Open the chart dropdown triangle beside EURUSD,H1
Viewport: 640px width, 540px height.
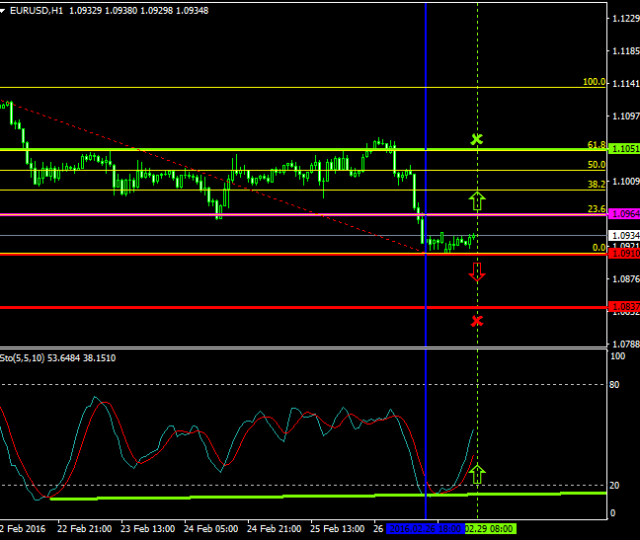(4, 9)
